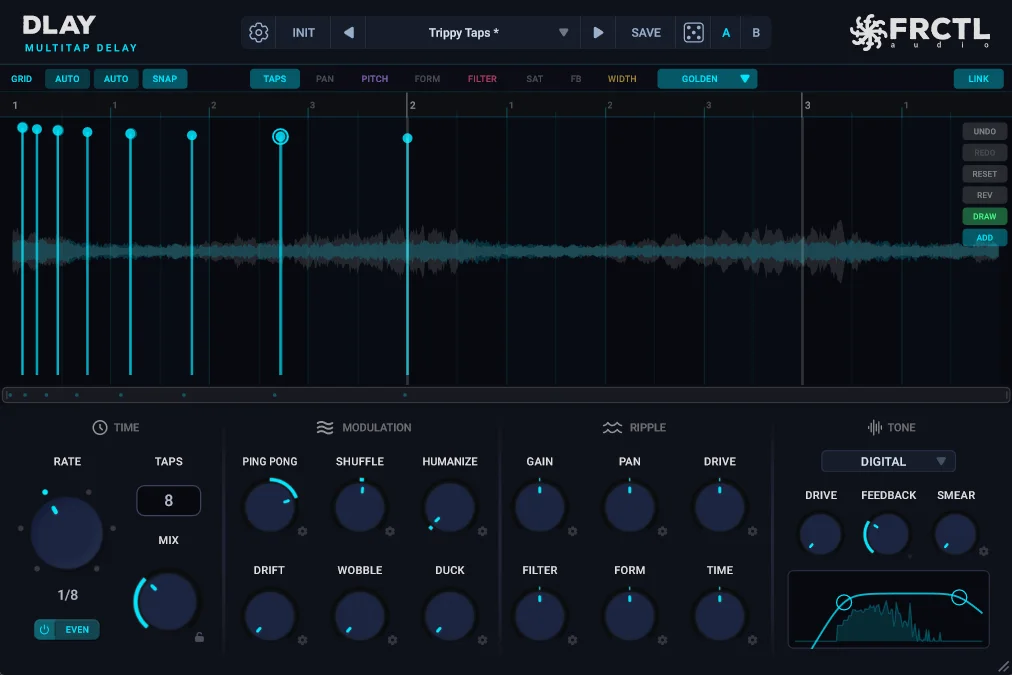The width and height of the screenshot is (1012, 675).
Task: Toggle the Link button
Action: click(978, 79)
